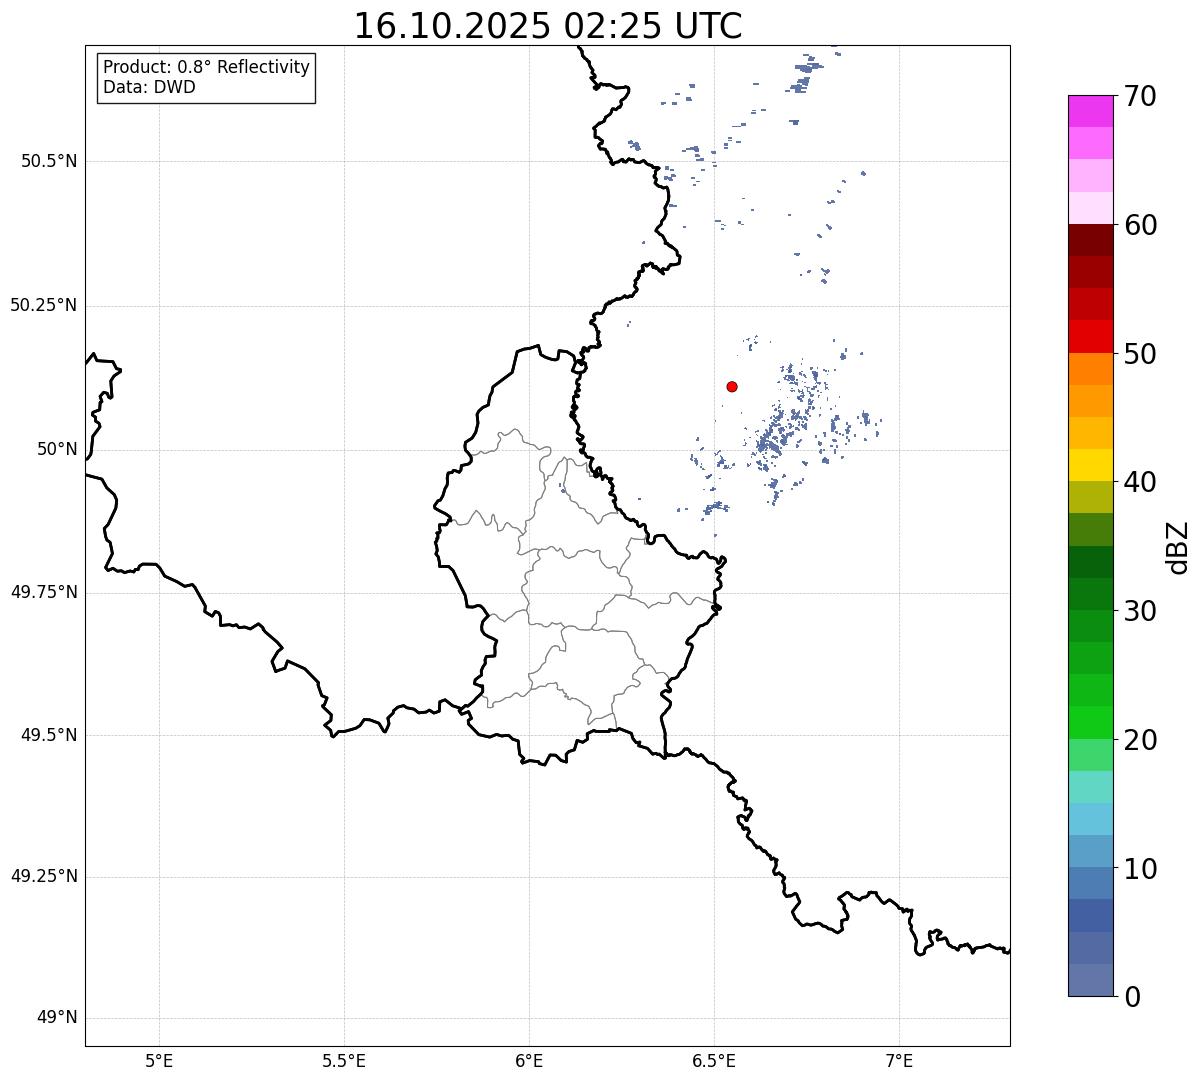Pick the bright magenta colorbar segment at top

pos(1090,111)
